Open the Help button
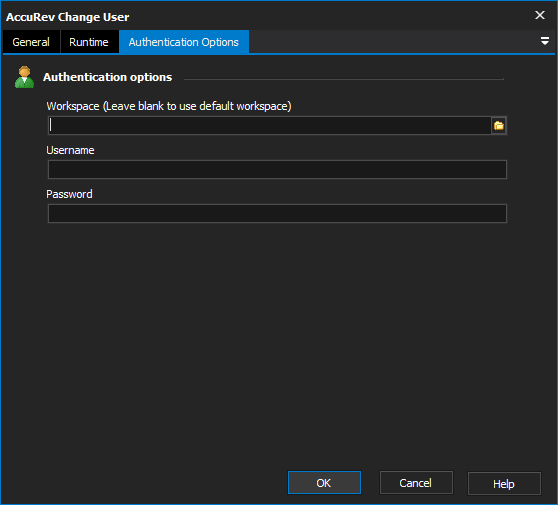Viewport: 558px width, 505px height. (504, 483)
